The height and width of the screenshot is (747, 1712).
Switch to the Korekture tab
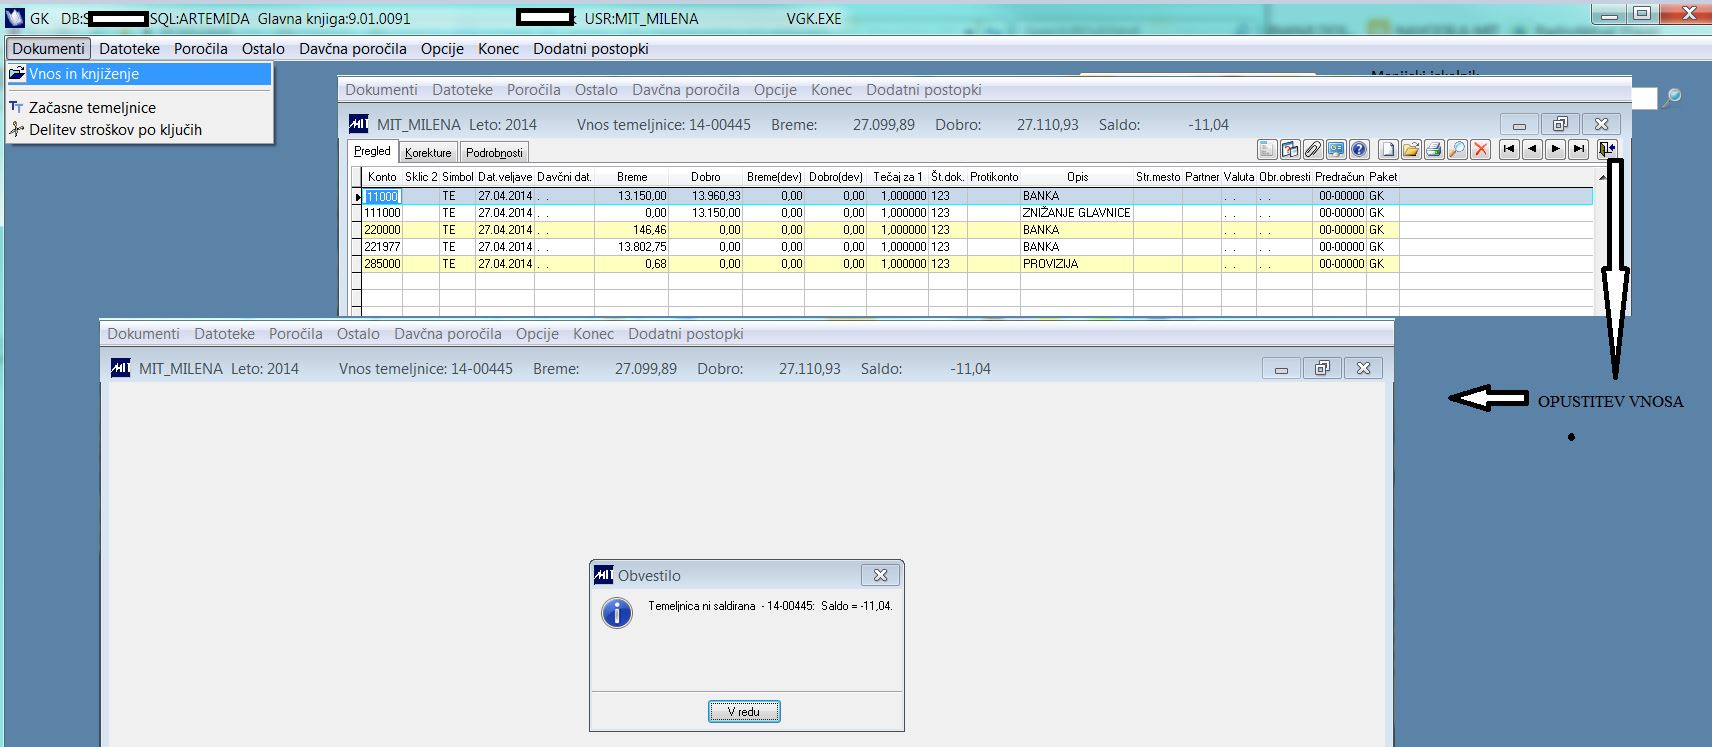428,152
